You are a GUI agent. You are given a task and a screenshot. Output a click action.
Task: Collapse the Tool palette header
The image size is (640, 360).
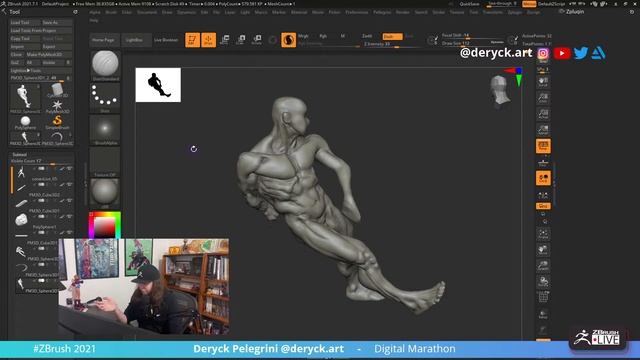tap(14, 12)
